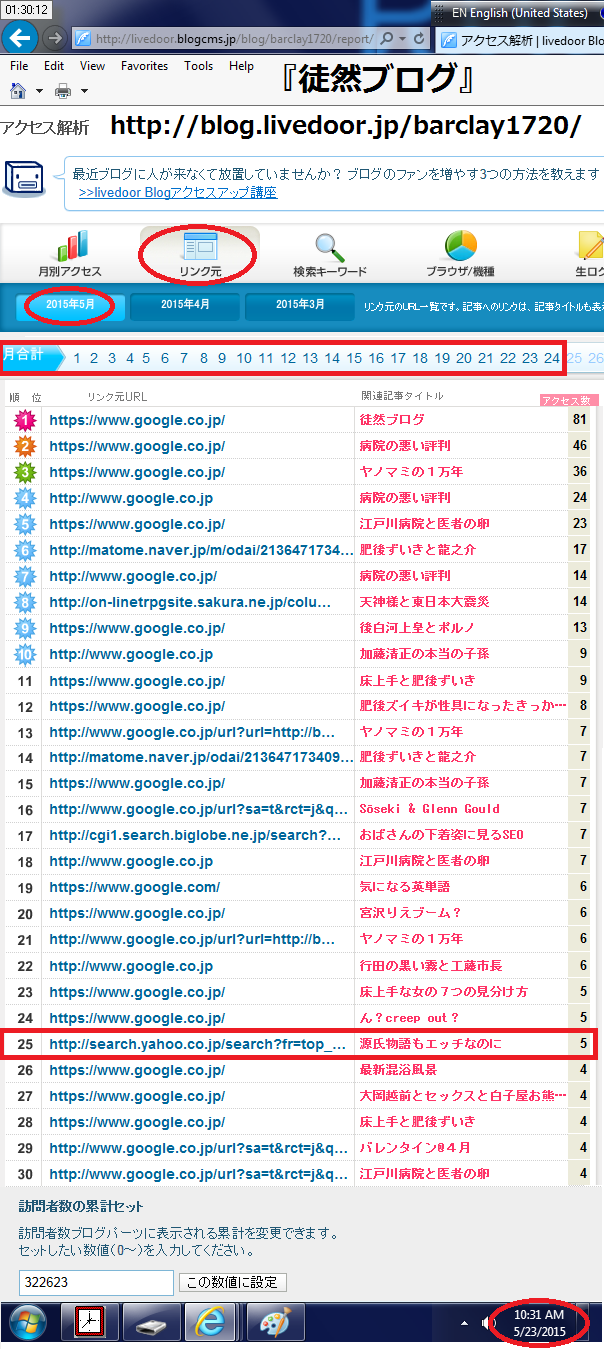
Task: Click the refresh icon in address bar
Action: click(x=419, y=38)
